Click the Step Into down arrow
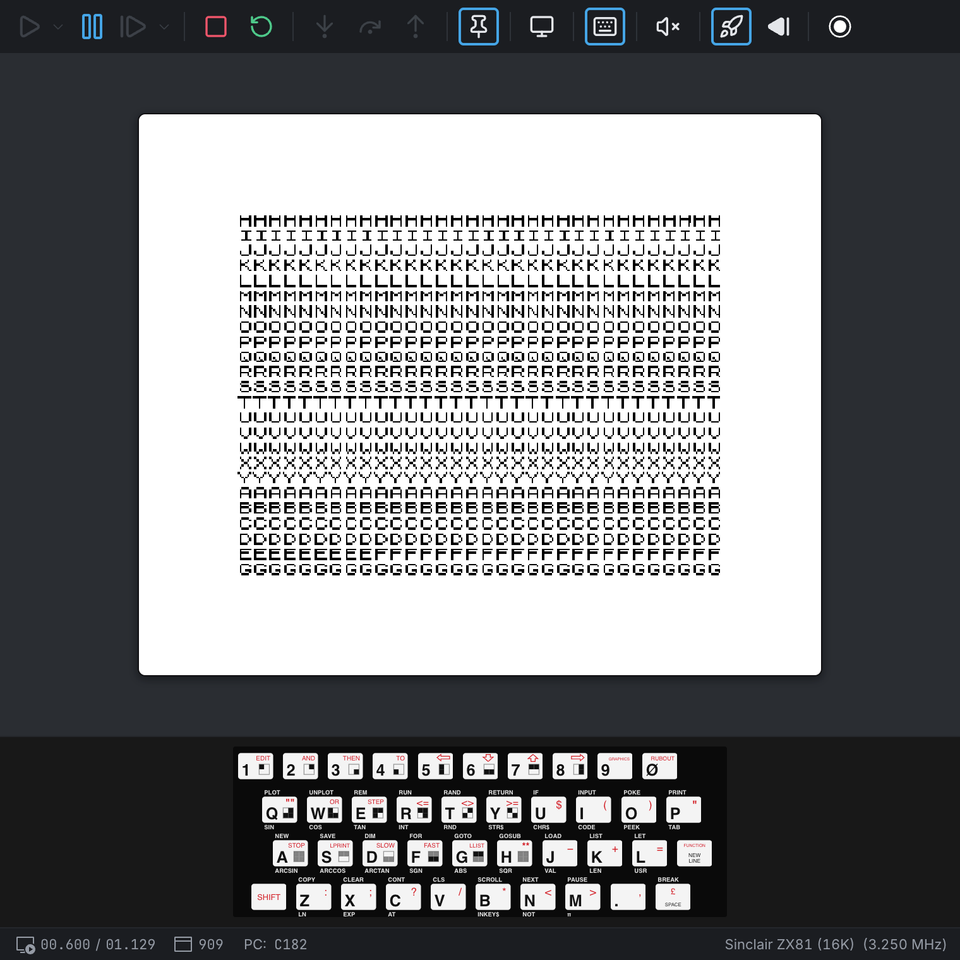 click(x=324, y=27)
